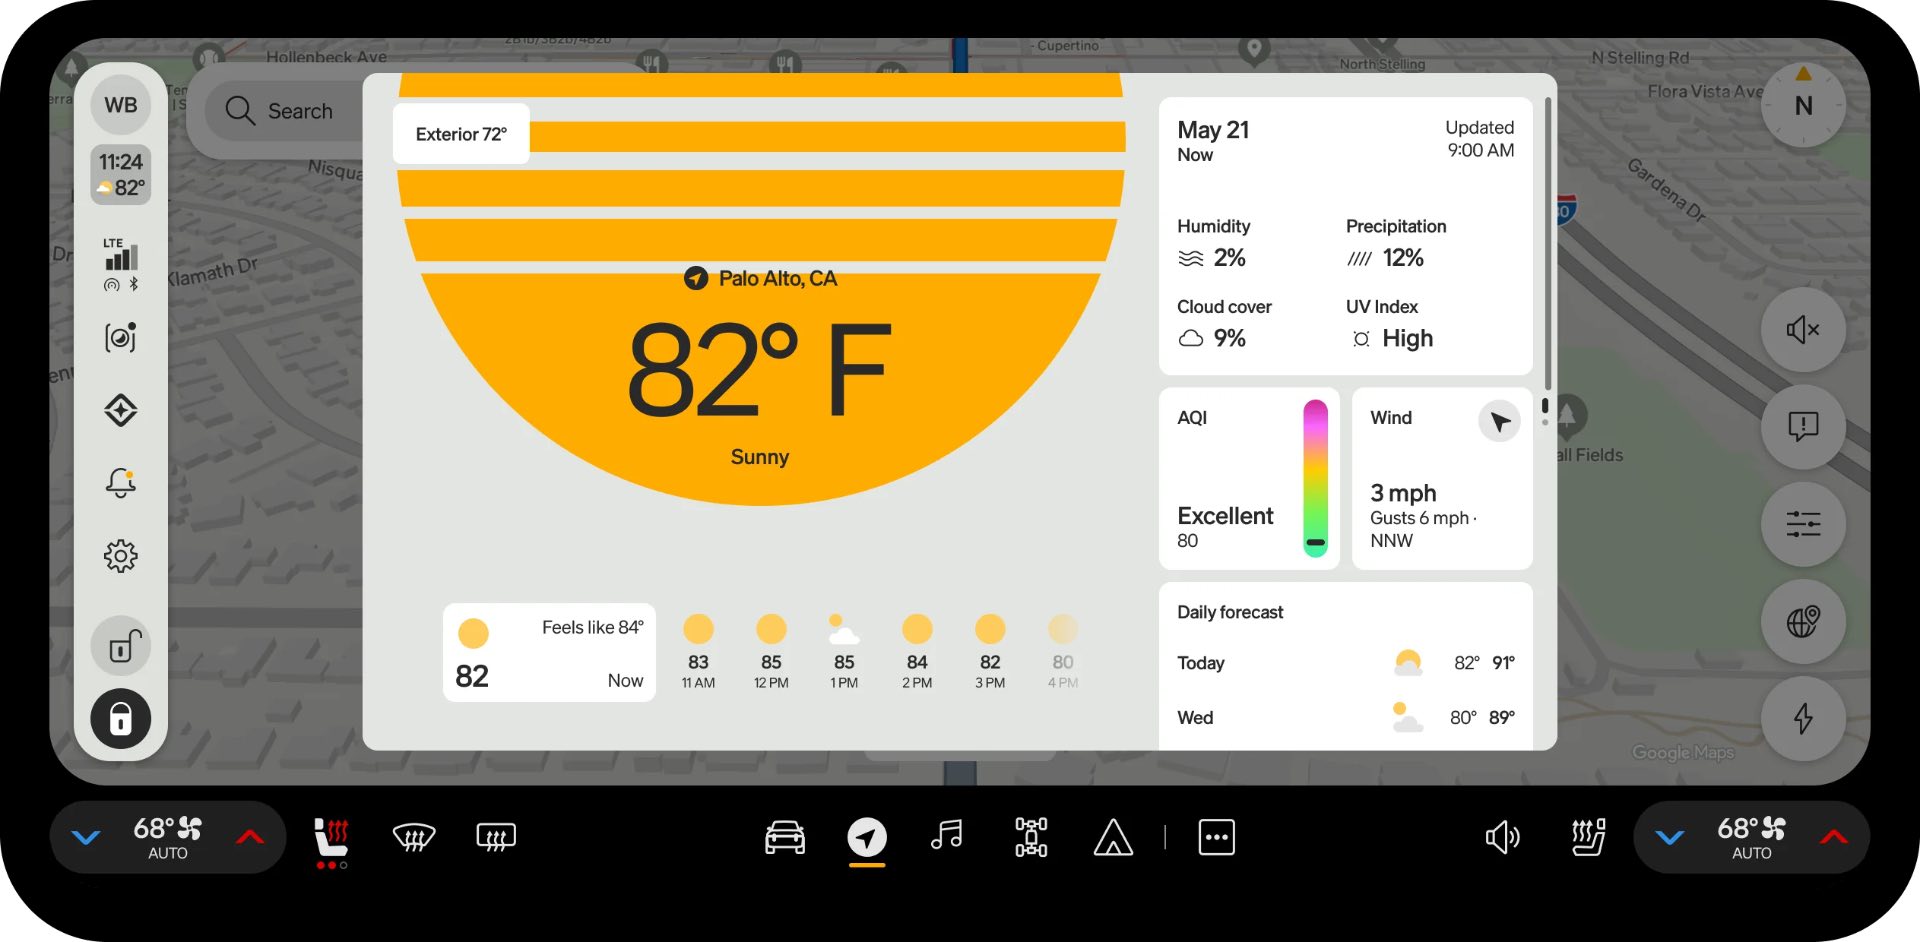1920x942 pixels.
Task: Click the UV Index High value
Action: point(1407,338)
